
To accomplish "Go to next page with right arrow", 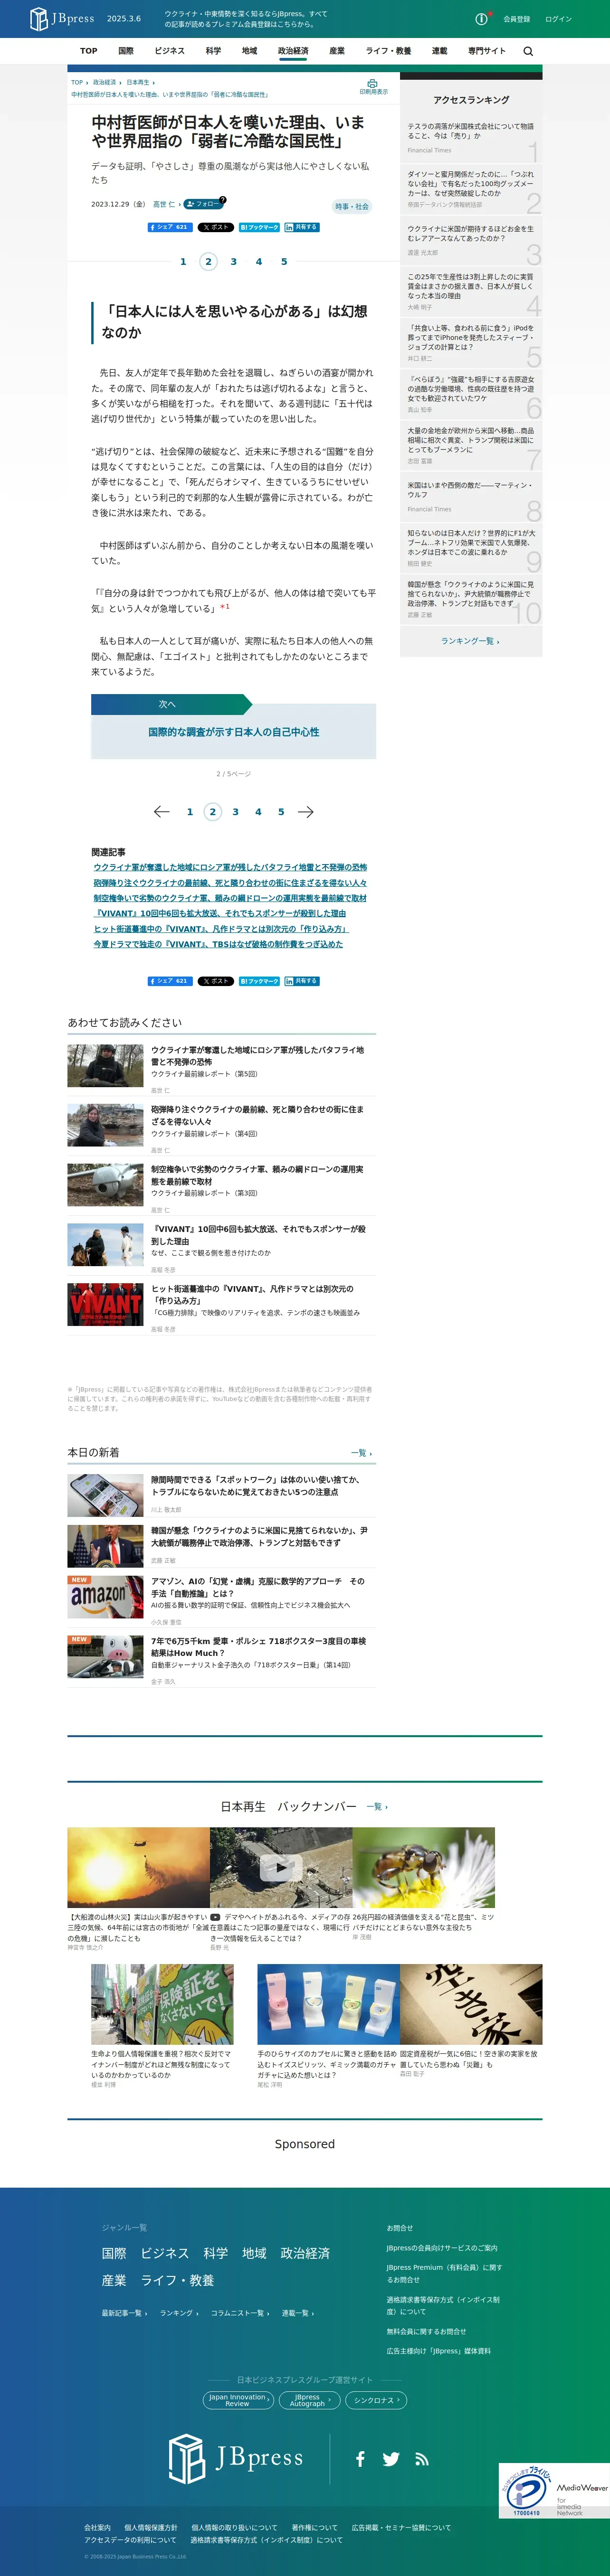I will (306, 811).
